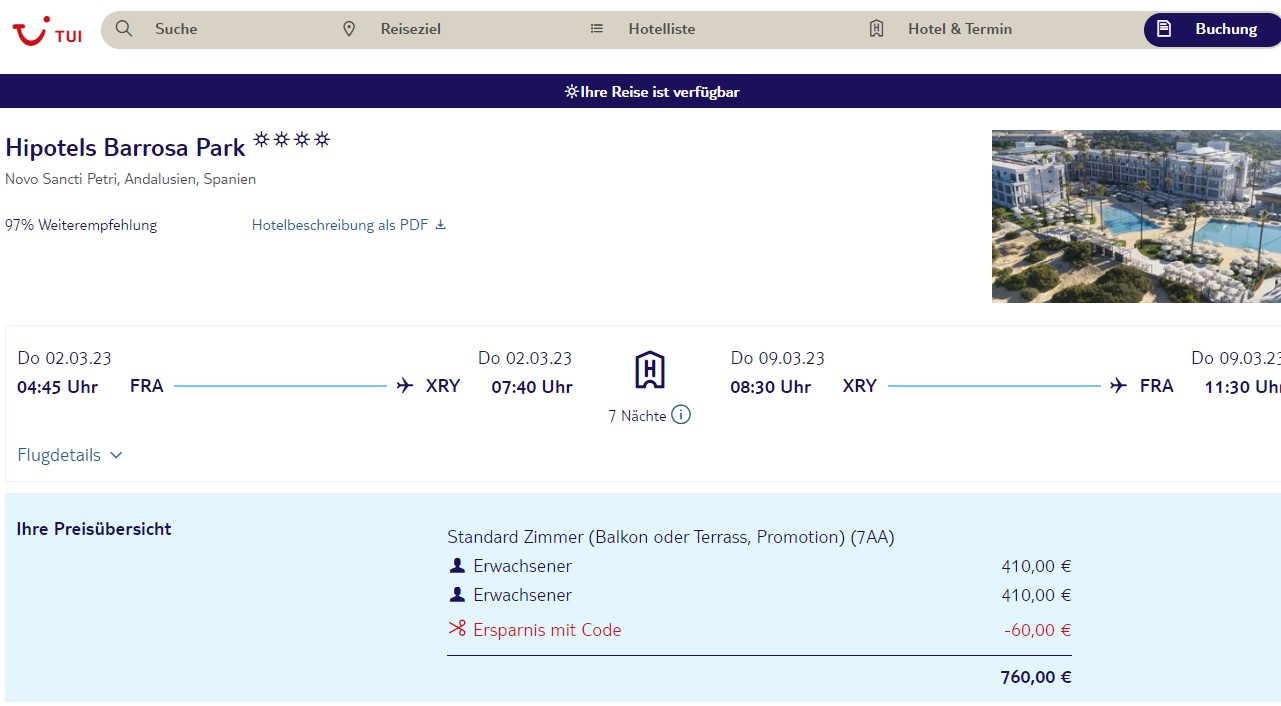
Task: Click the Flugdetails chevron arrow
Action: tap(116, 455)
